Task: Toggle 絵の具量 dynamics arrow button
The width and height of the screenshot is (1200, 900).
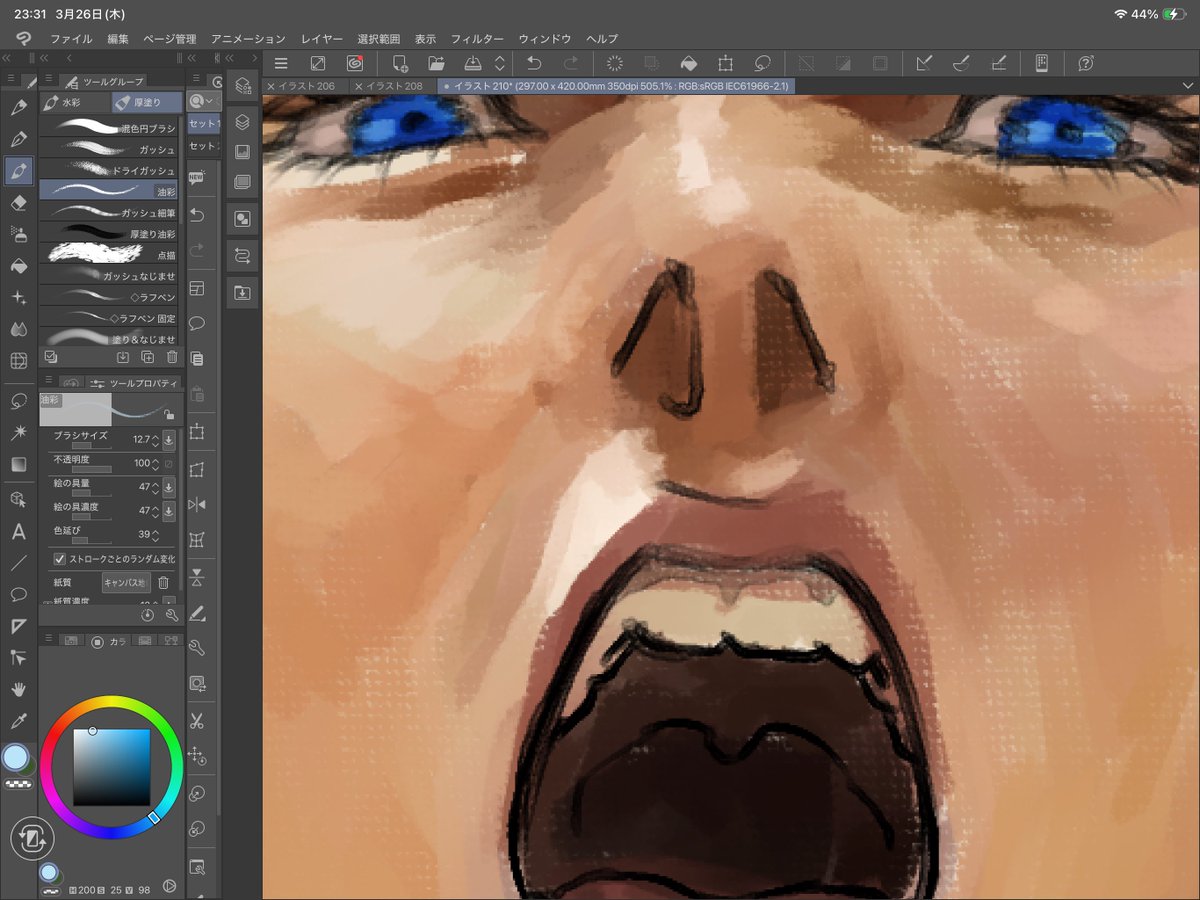Action: (x=168, y=487)
